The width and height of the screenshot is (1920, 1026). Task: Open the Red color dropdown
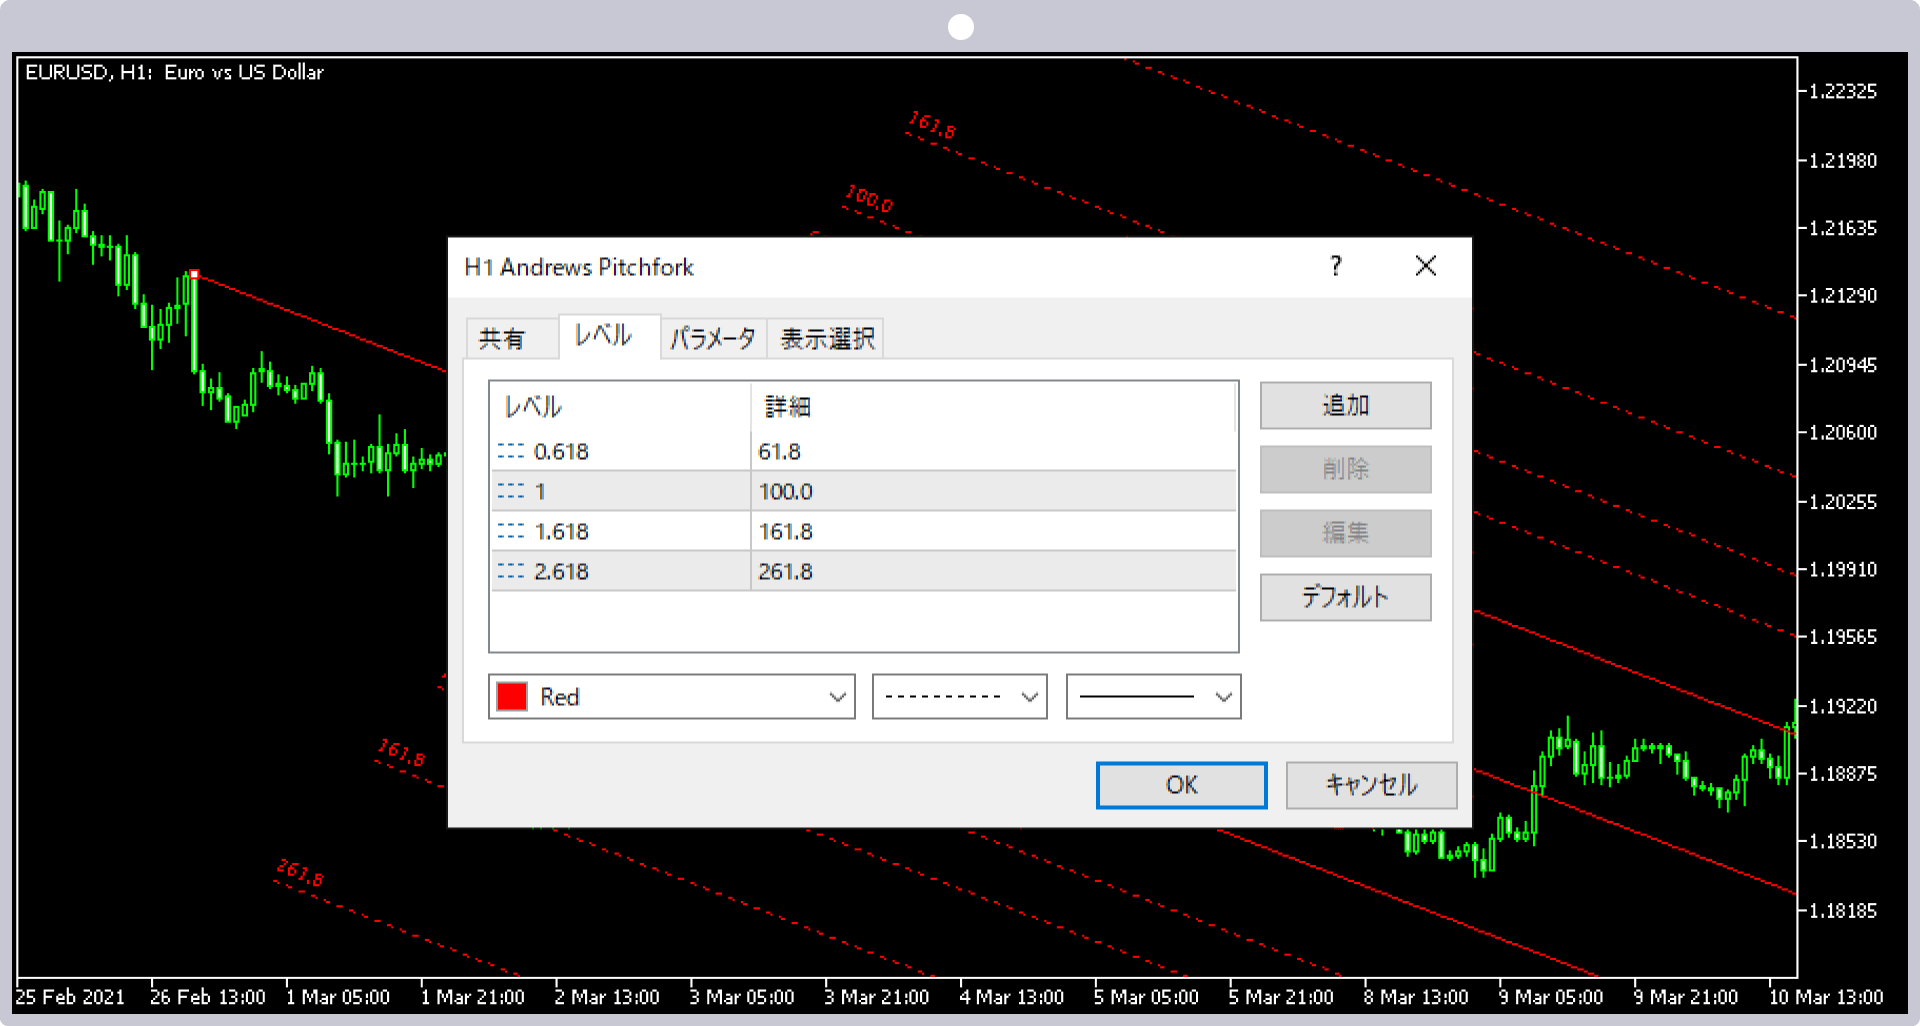[x=671, y=697]
